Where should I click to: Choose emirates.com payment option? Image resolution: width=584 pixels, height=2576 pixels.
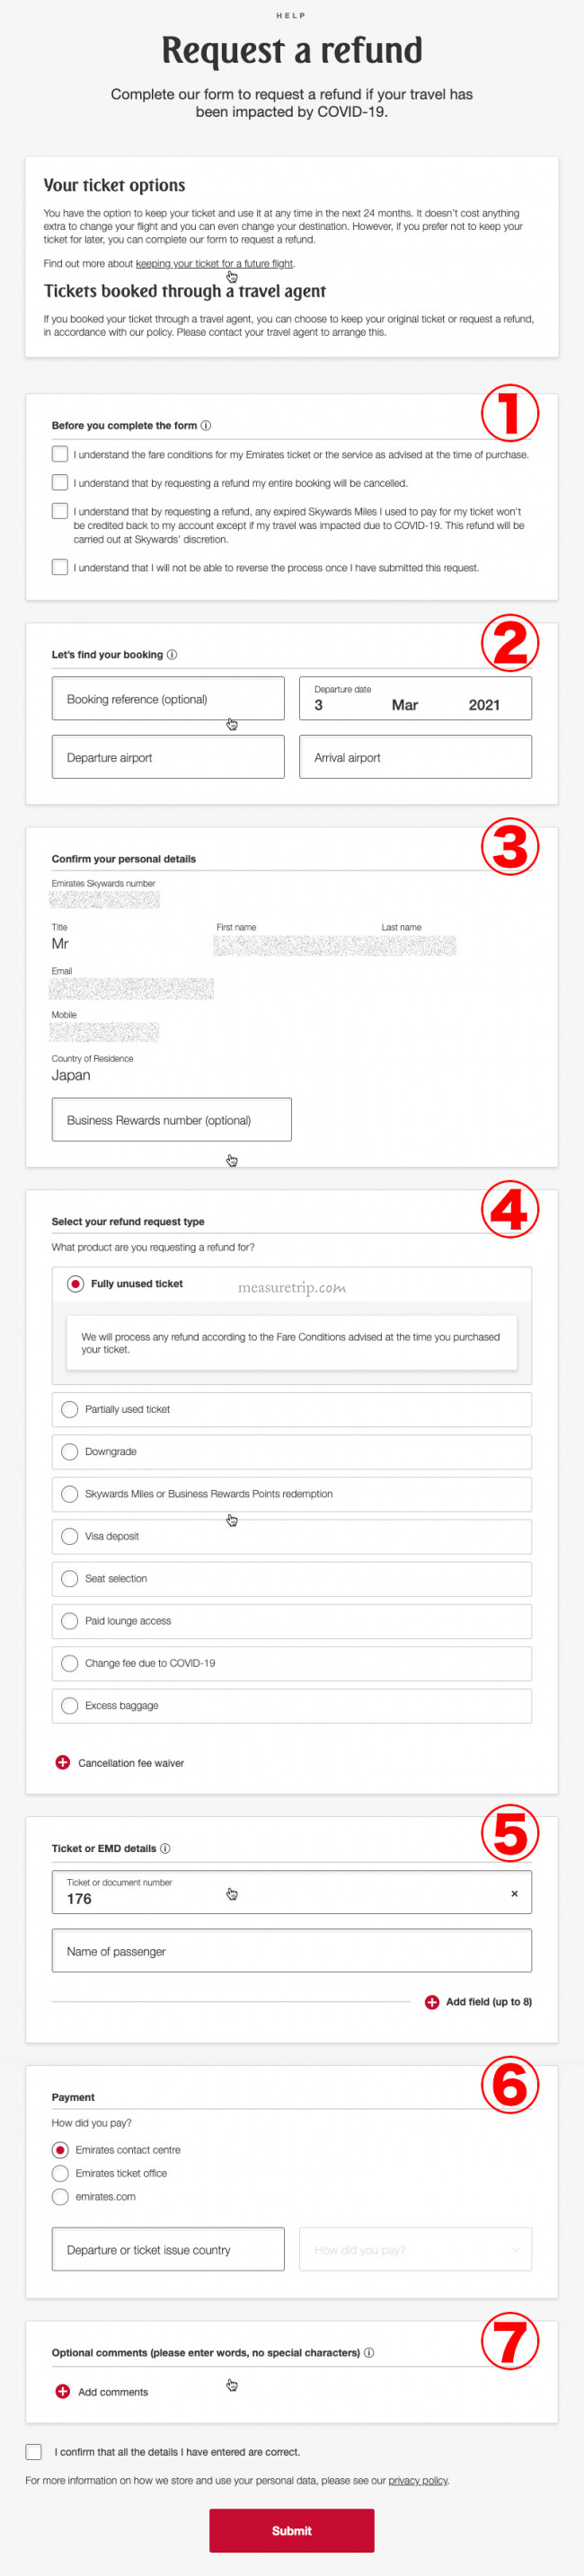(x=60, y=2196)
